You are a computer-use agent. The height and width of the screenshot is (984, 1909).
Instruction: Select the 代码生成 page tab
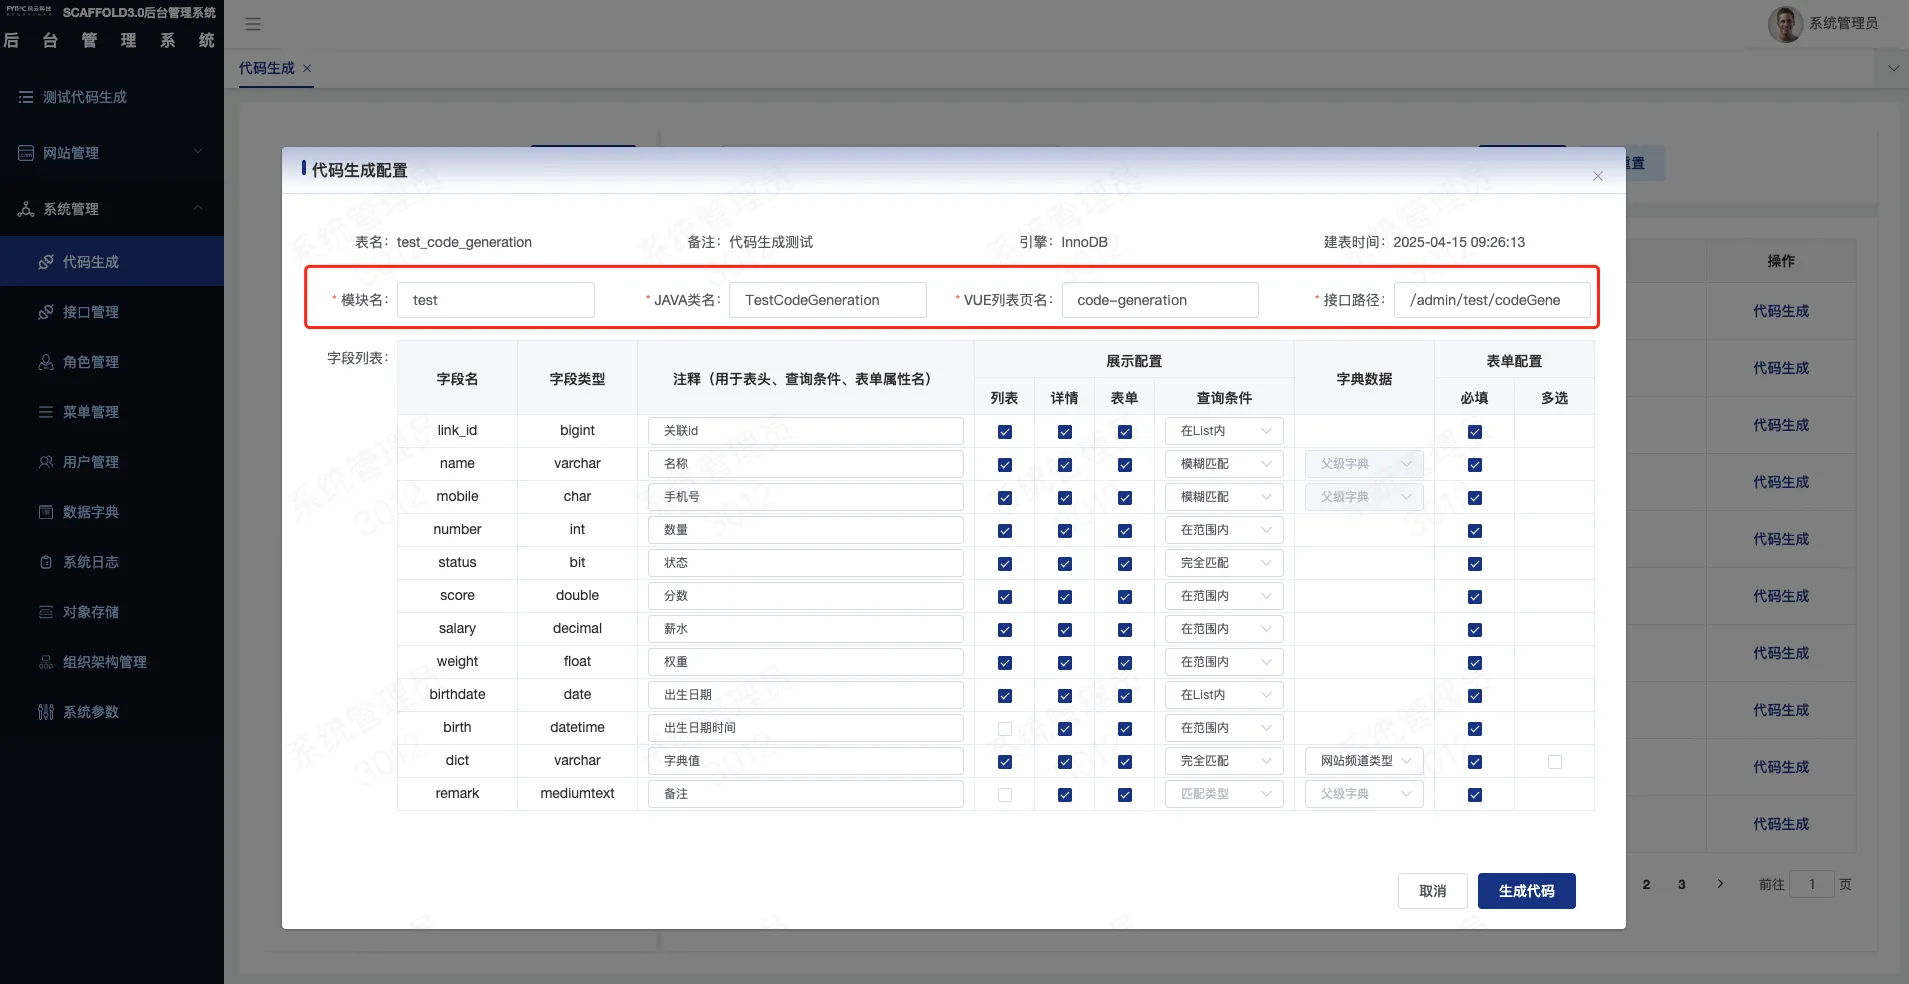coord(267,68)
